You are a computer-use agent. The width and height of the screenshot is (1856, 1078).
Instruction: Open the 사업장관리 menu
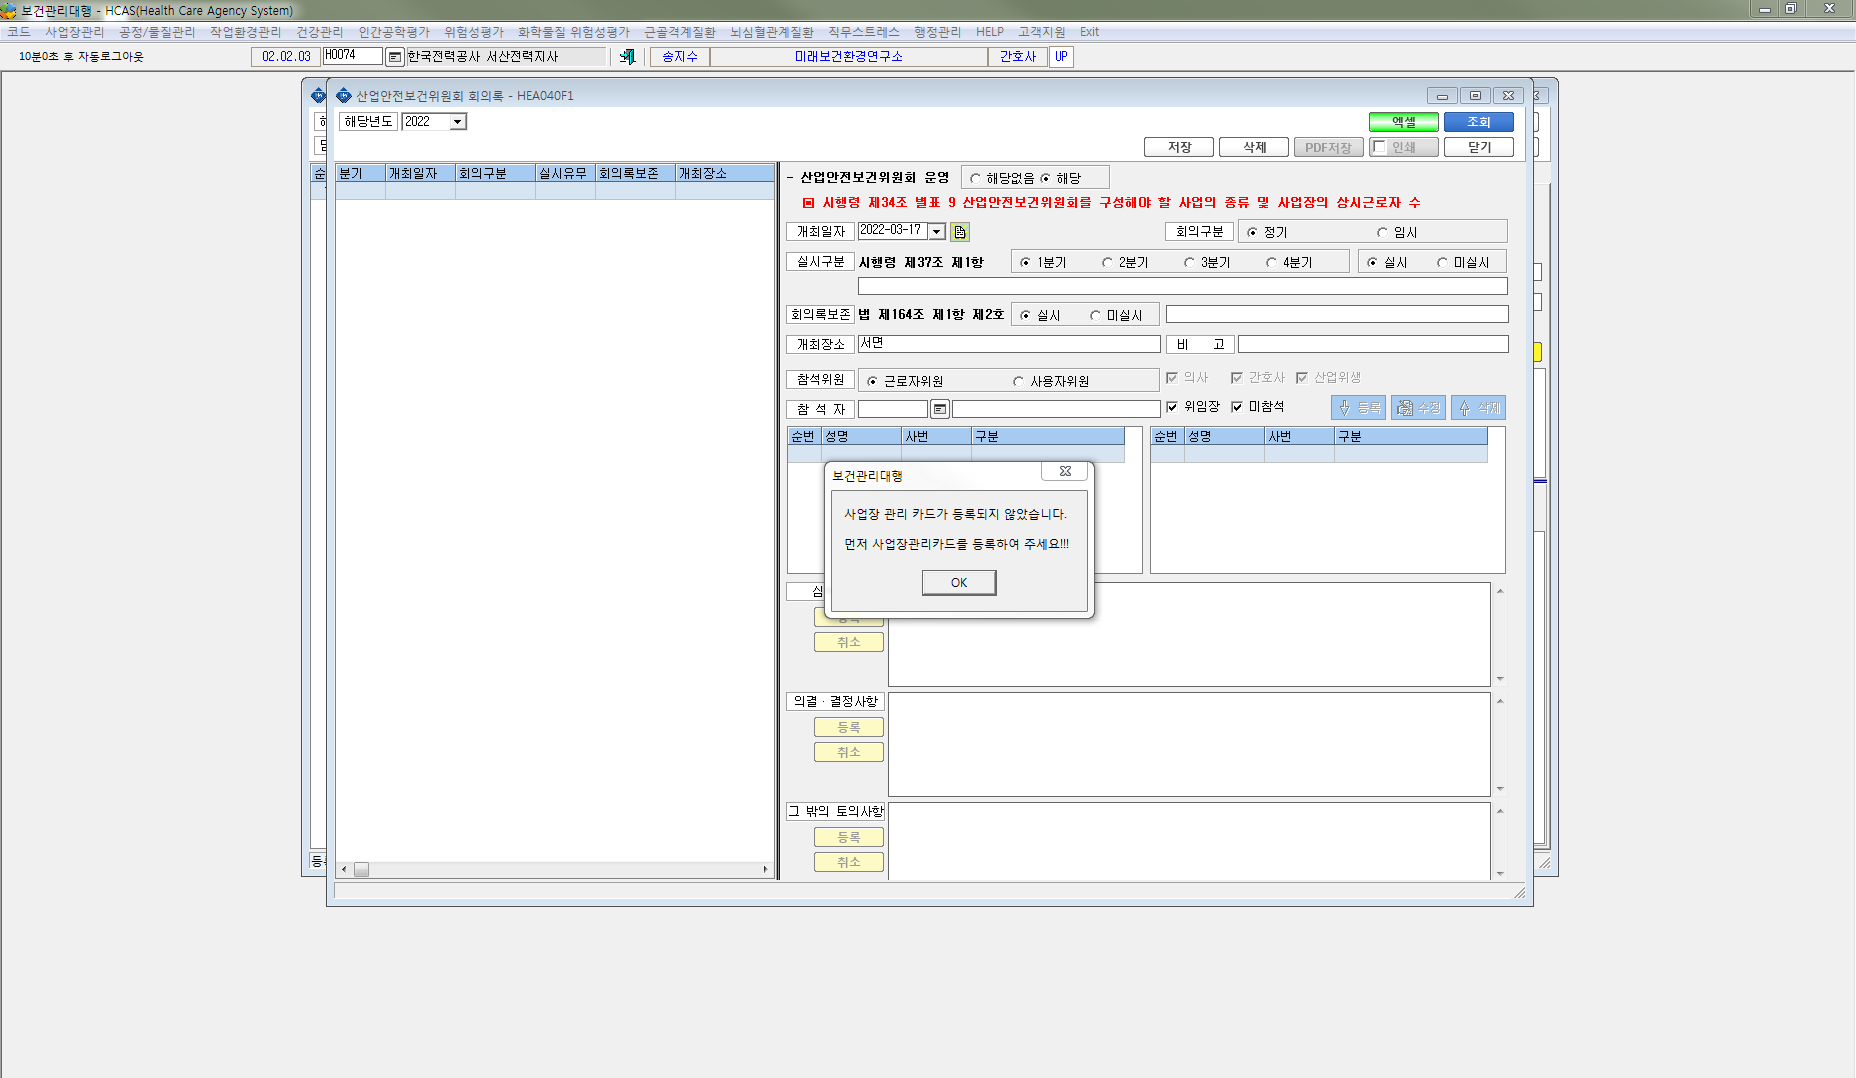pos(74,32)
